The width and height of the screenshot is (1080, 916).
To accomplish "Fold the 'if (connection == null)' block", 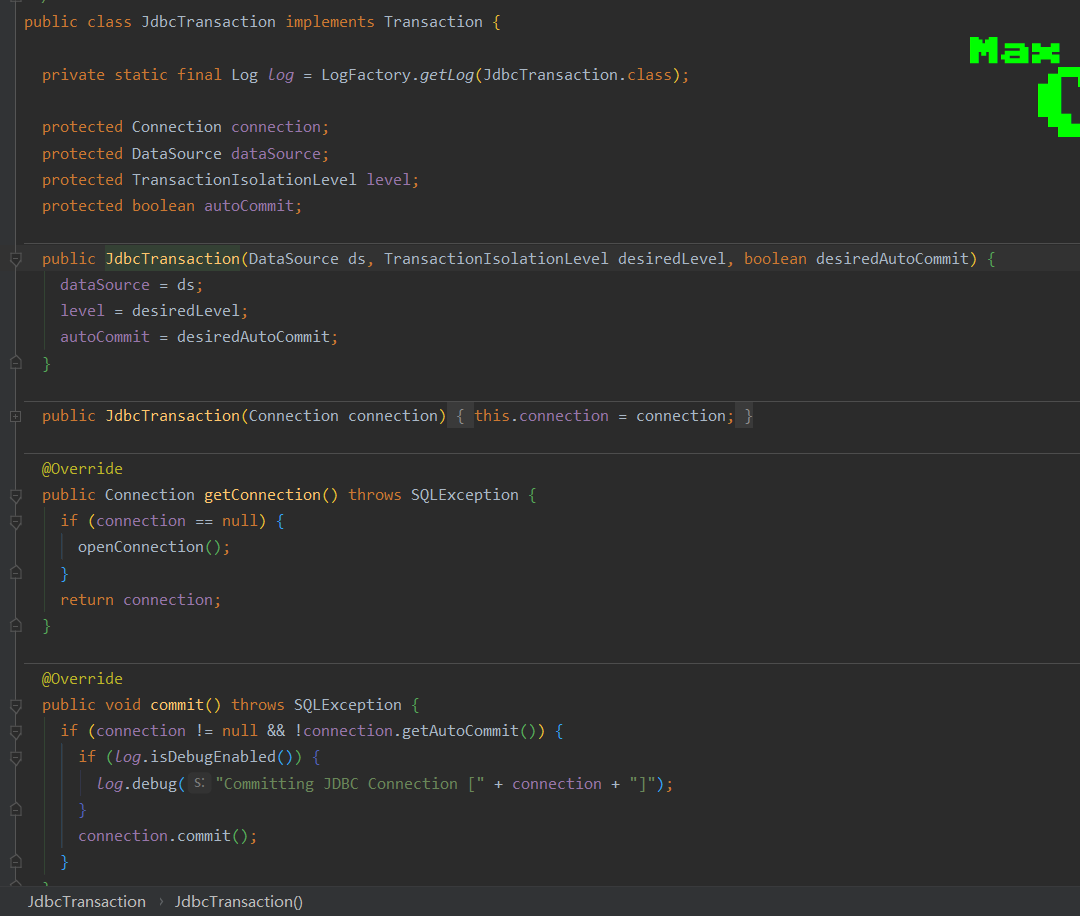I will (16, 521).
